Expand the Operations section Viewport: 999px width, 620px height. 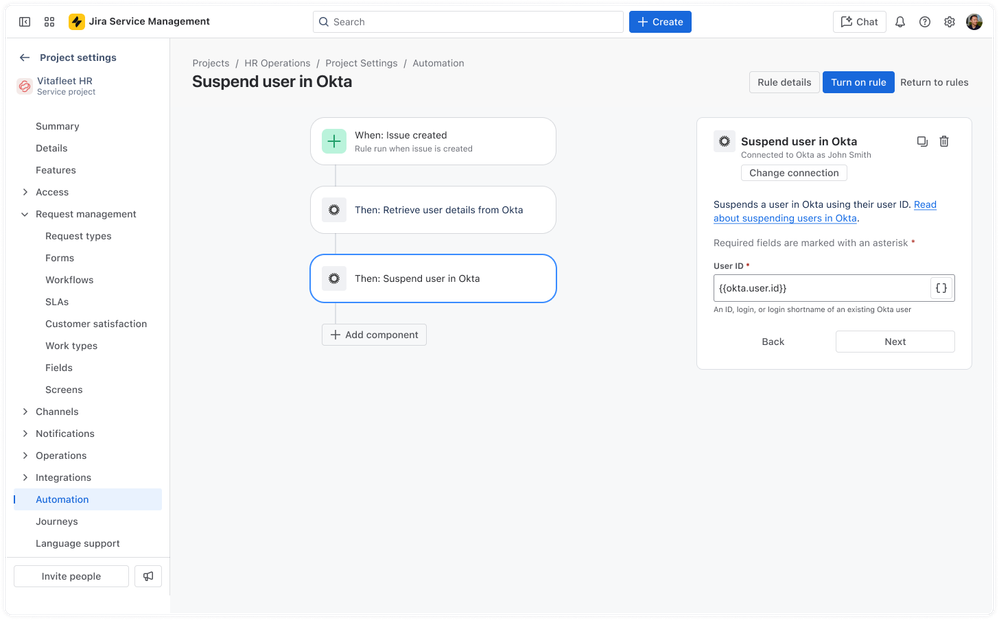(25, 455)
